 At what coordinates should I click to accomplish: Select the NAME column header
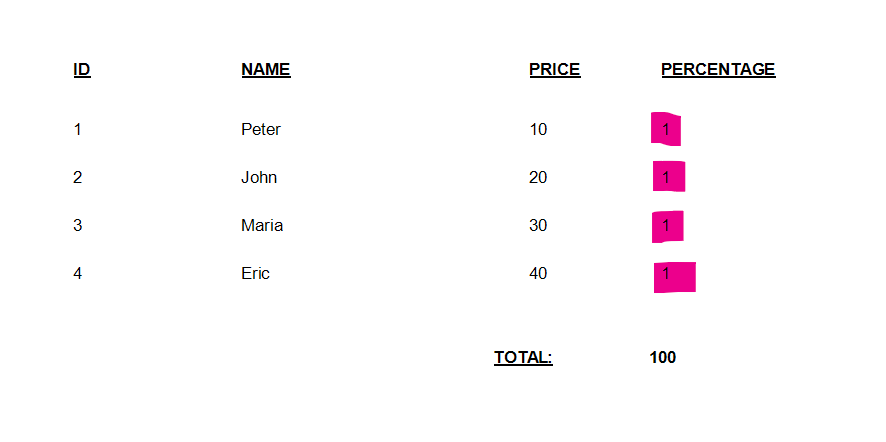coord(265,70)
